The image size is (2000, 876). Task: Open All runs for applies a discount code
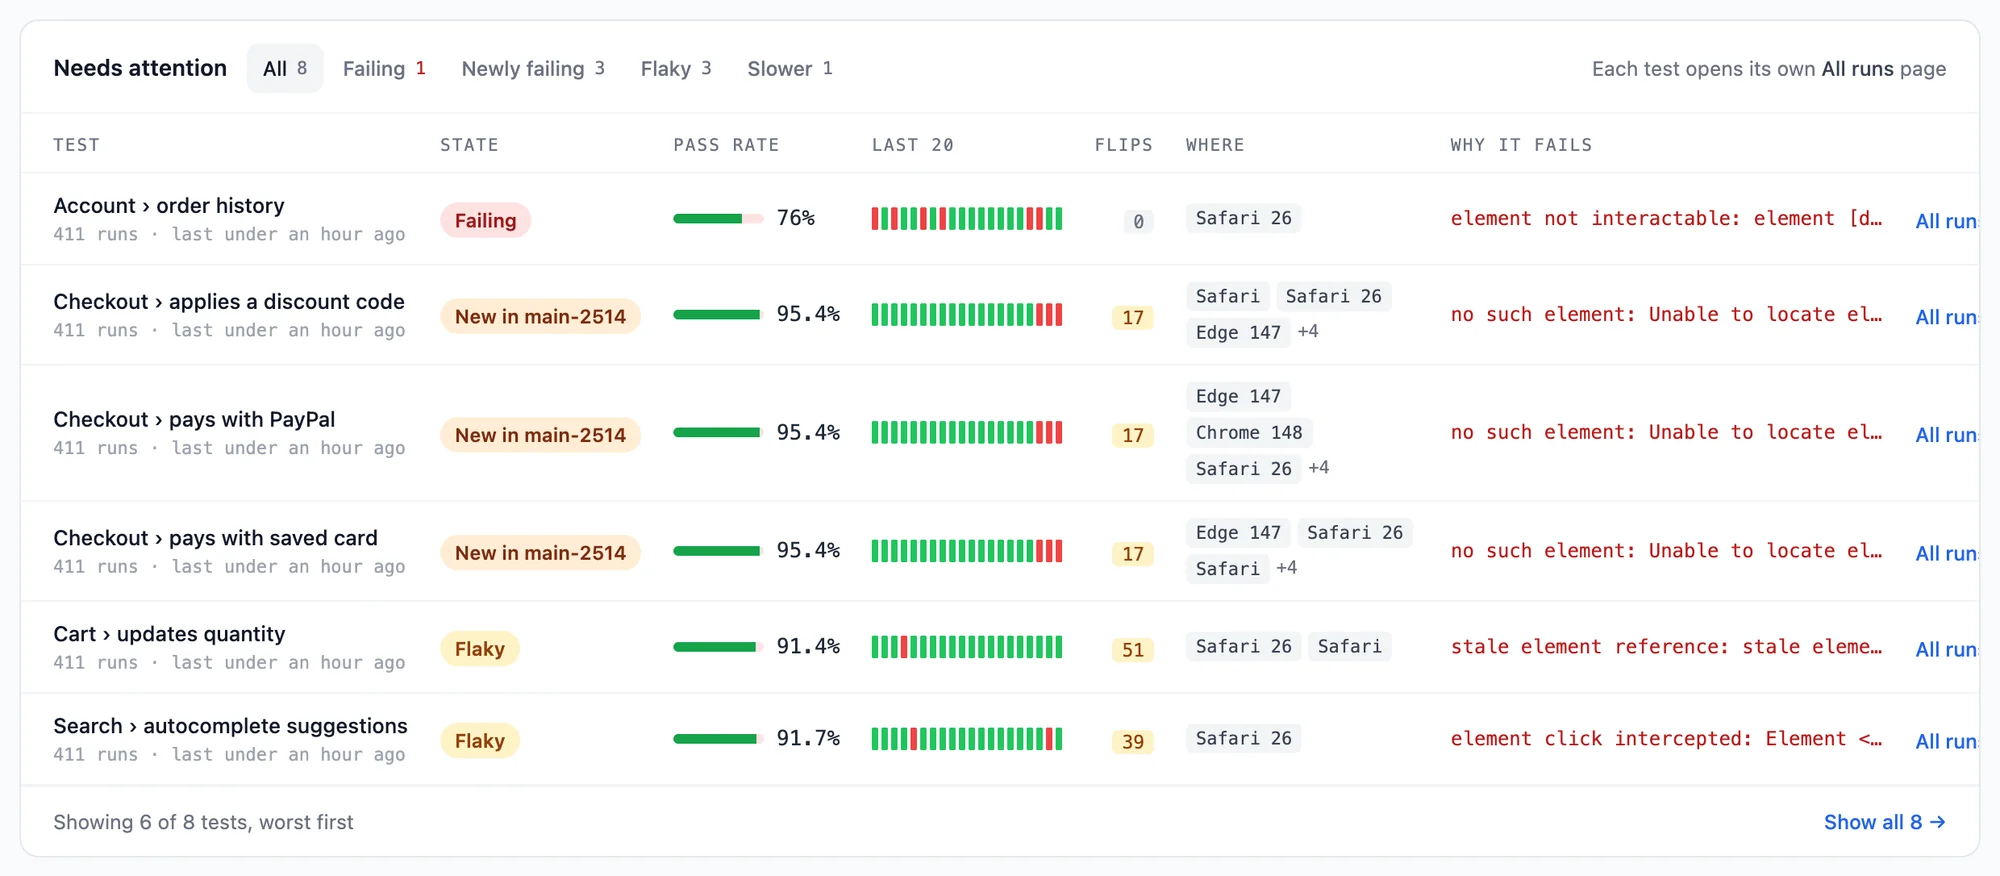click(x=1946, y=317)
